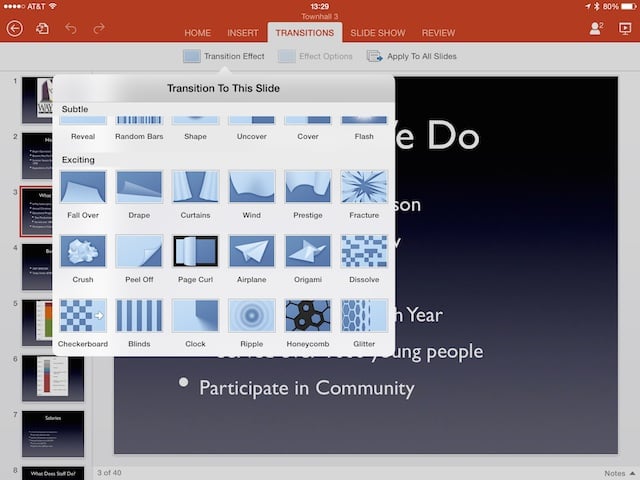Select the Cover transition
Screen dimensions: 640x480
pyautogui.click(x=308, y=129)
